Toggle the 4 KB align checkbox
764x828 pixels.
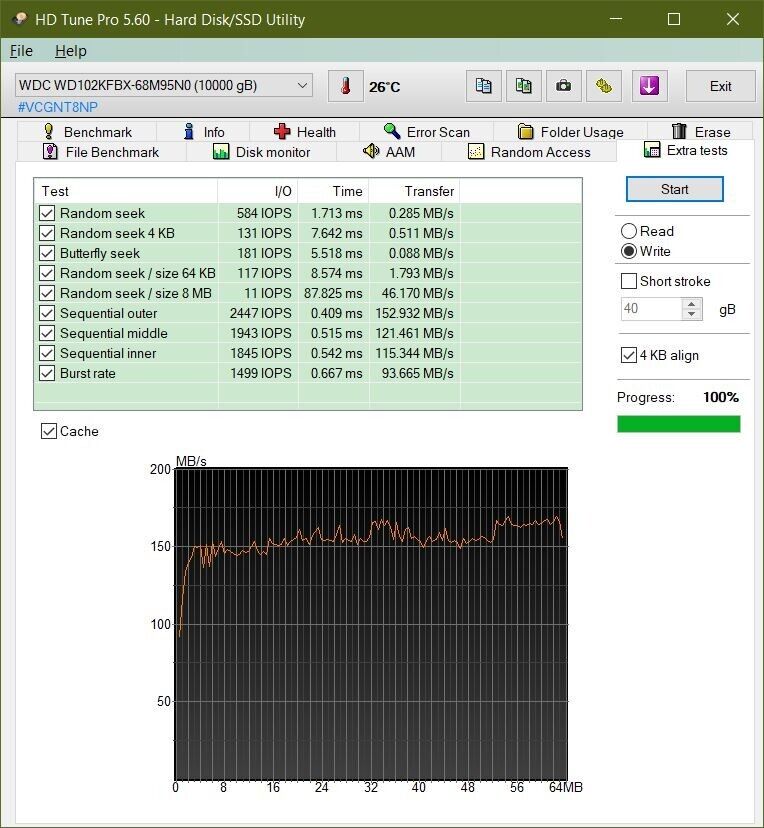[x=628, y=355]
